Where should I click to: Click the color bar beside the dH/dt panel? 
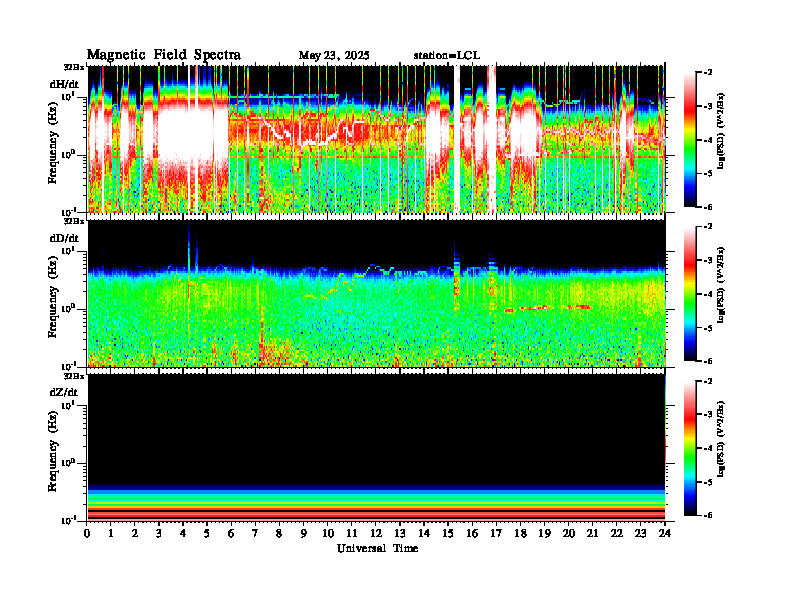pos(690,139)
